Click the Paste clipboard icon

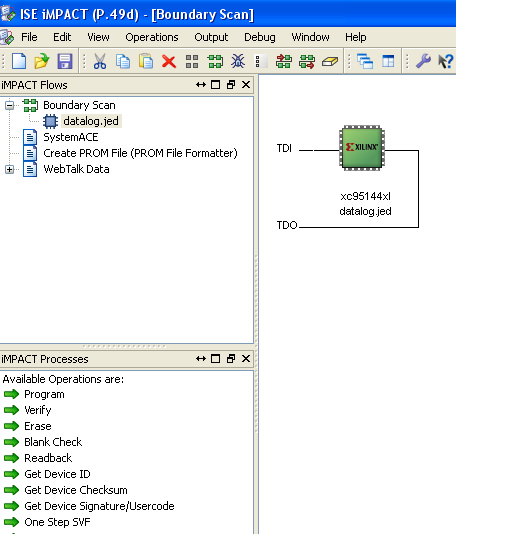(146, 62)
